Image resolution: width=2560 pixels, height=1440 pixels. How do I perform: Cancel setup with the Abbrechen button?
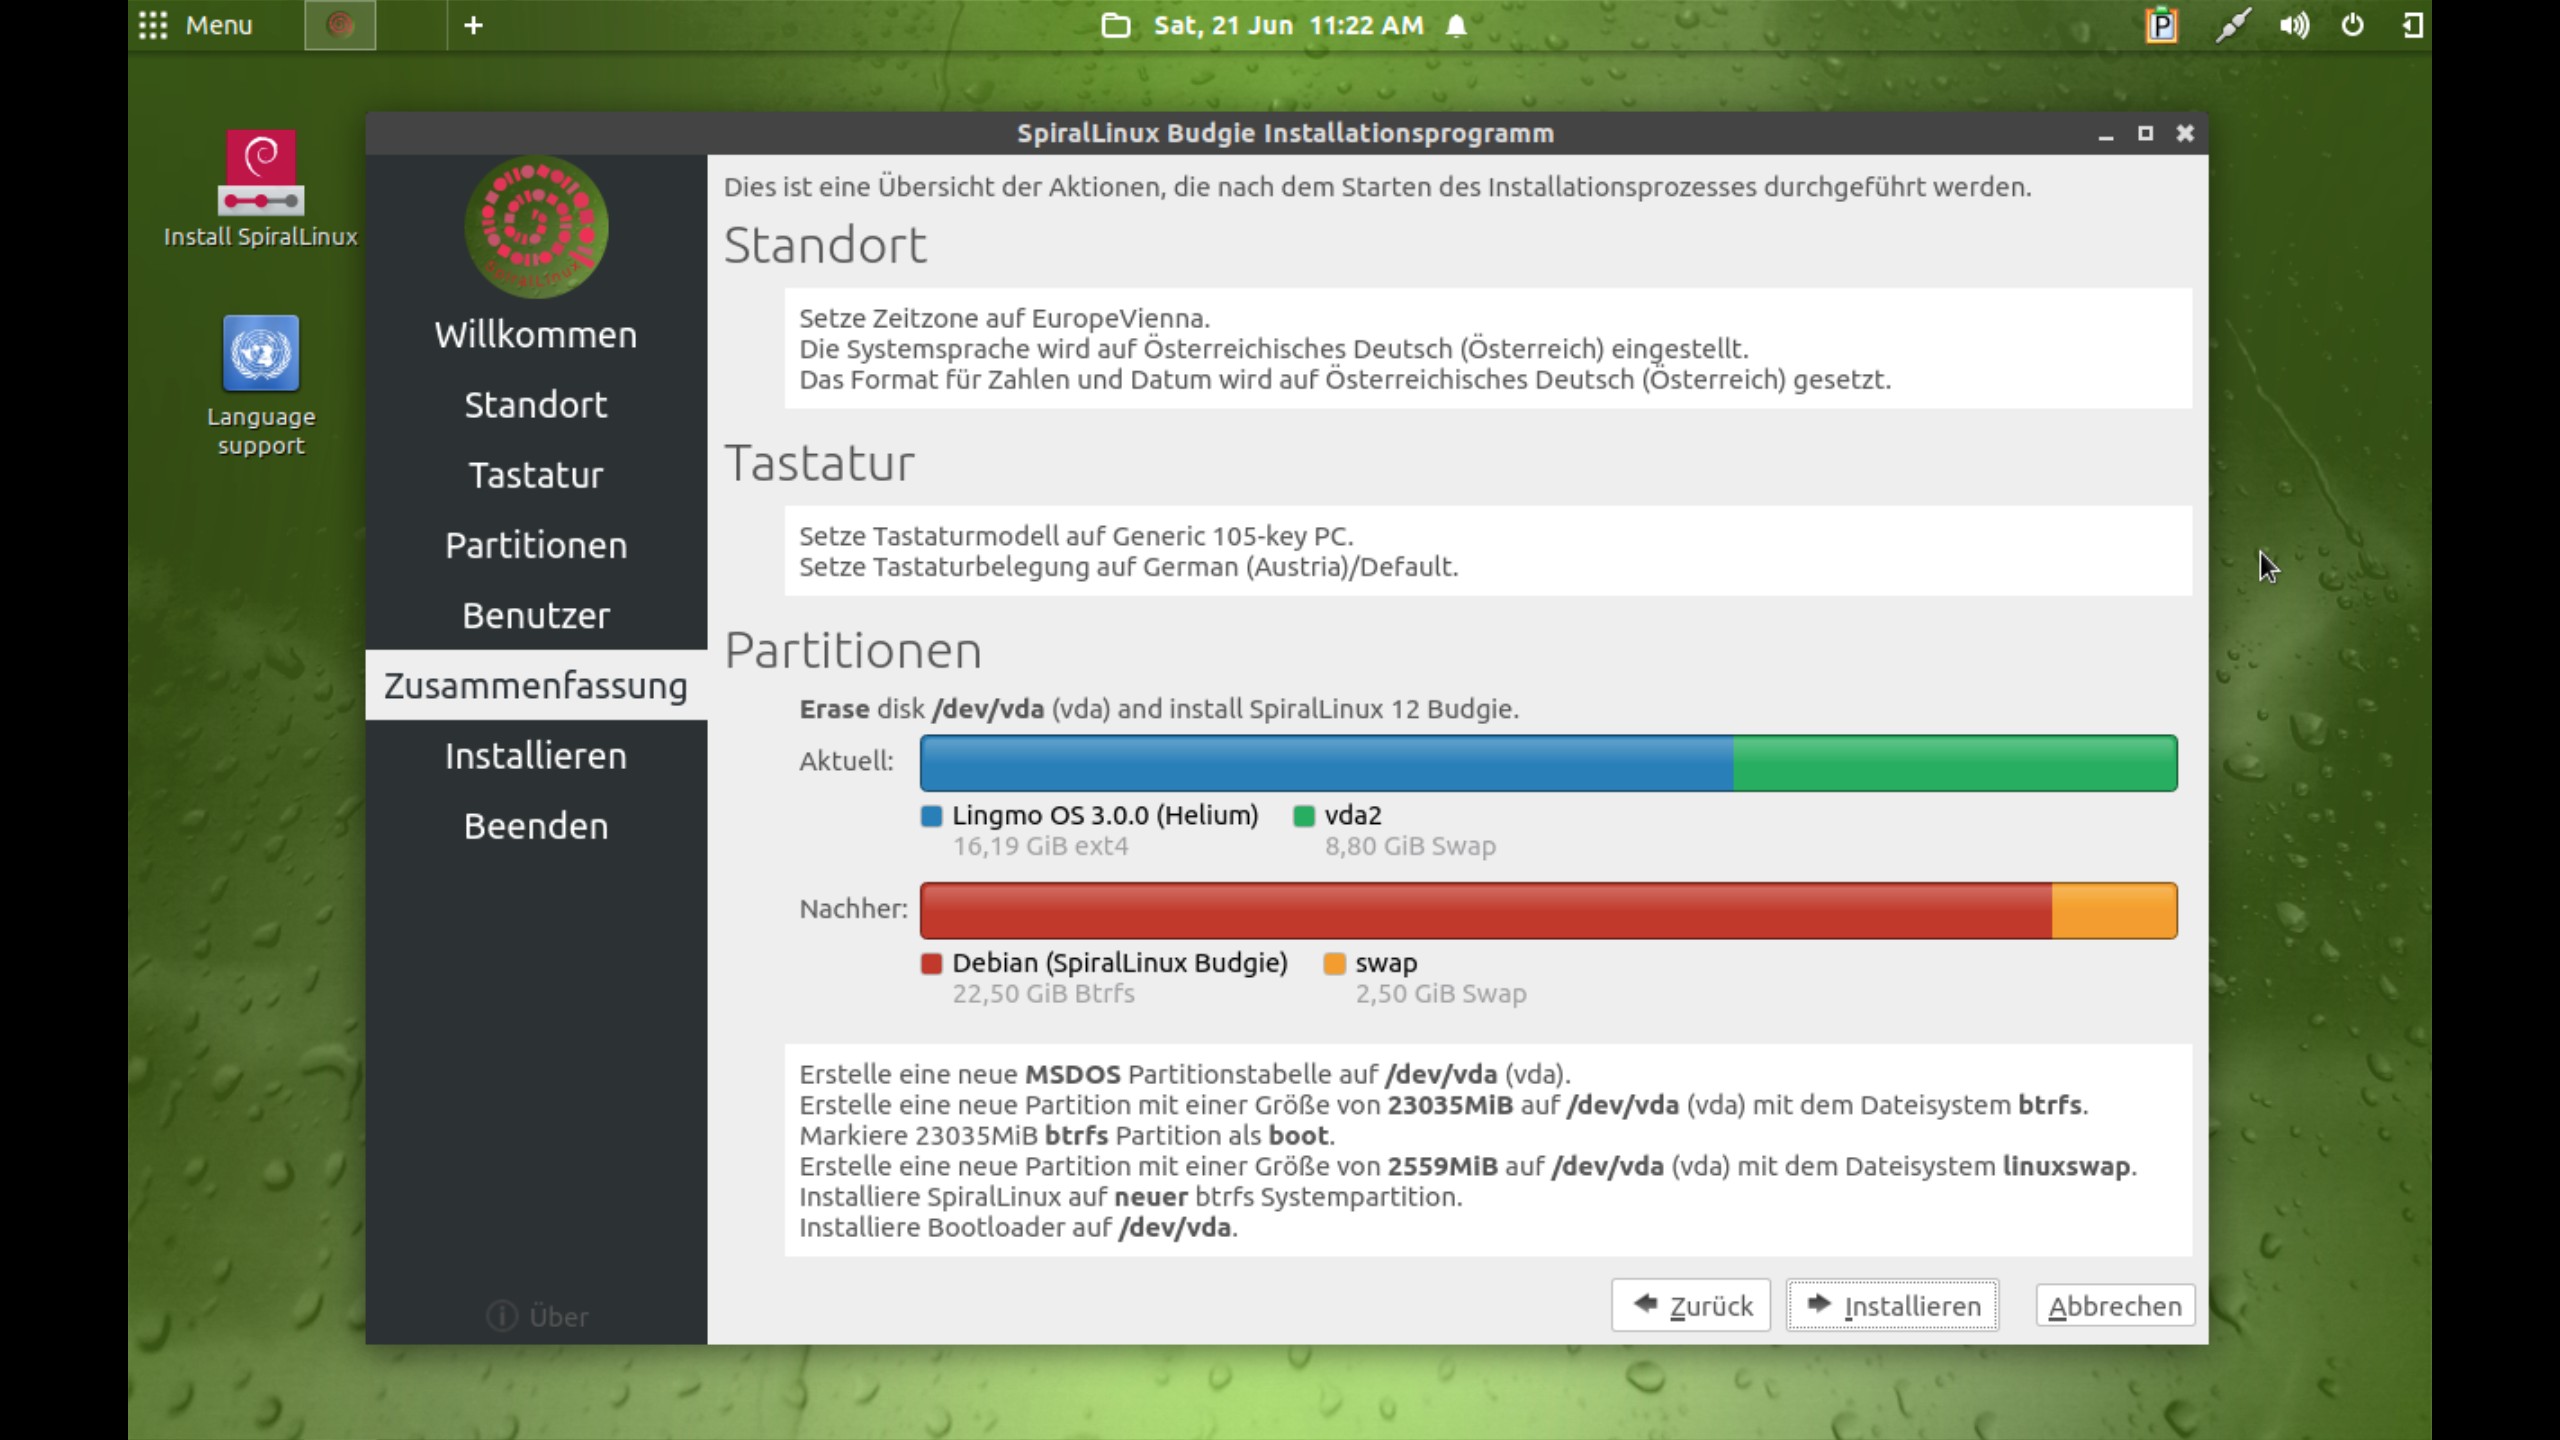tap(2115, 1306)
